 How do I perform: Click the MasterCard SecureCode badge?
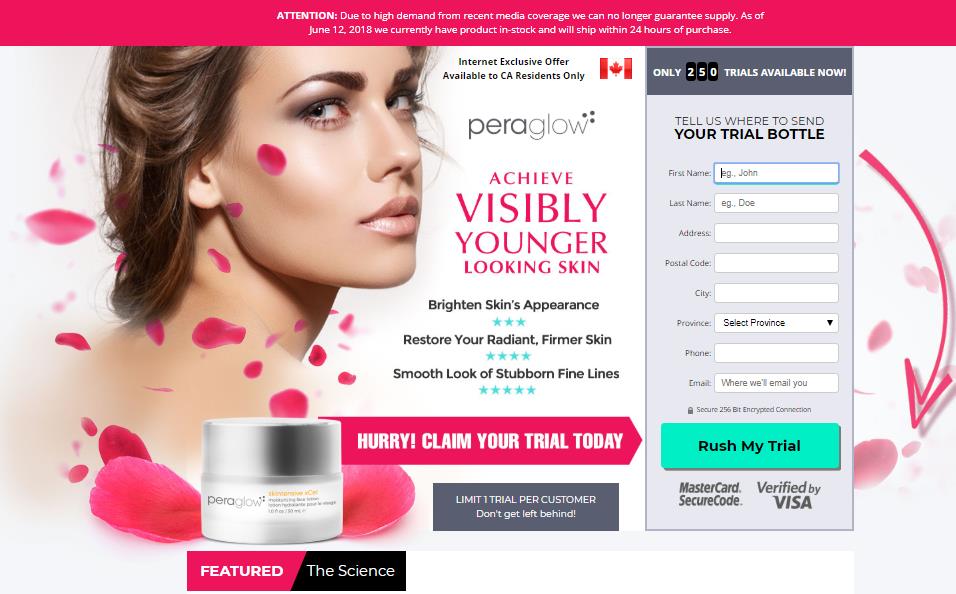coord(710,494)
